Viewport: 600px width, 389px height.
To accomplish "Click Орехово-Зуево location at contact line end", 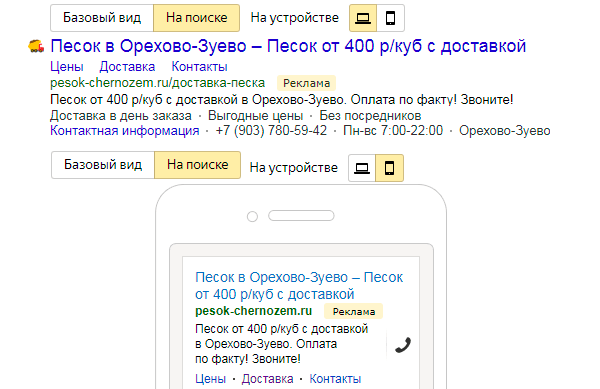I will (x=505, y=131).
